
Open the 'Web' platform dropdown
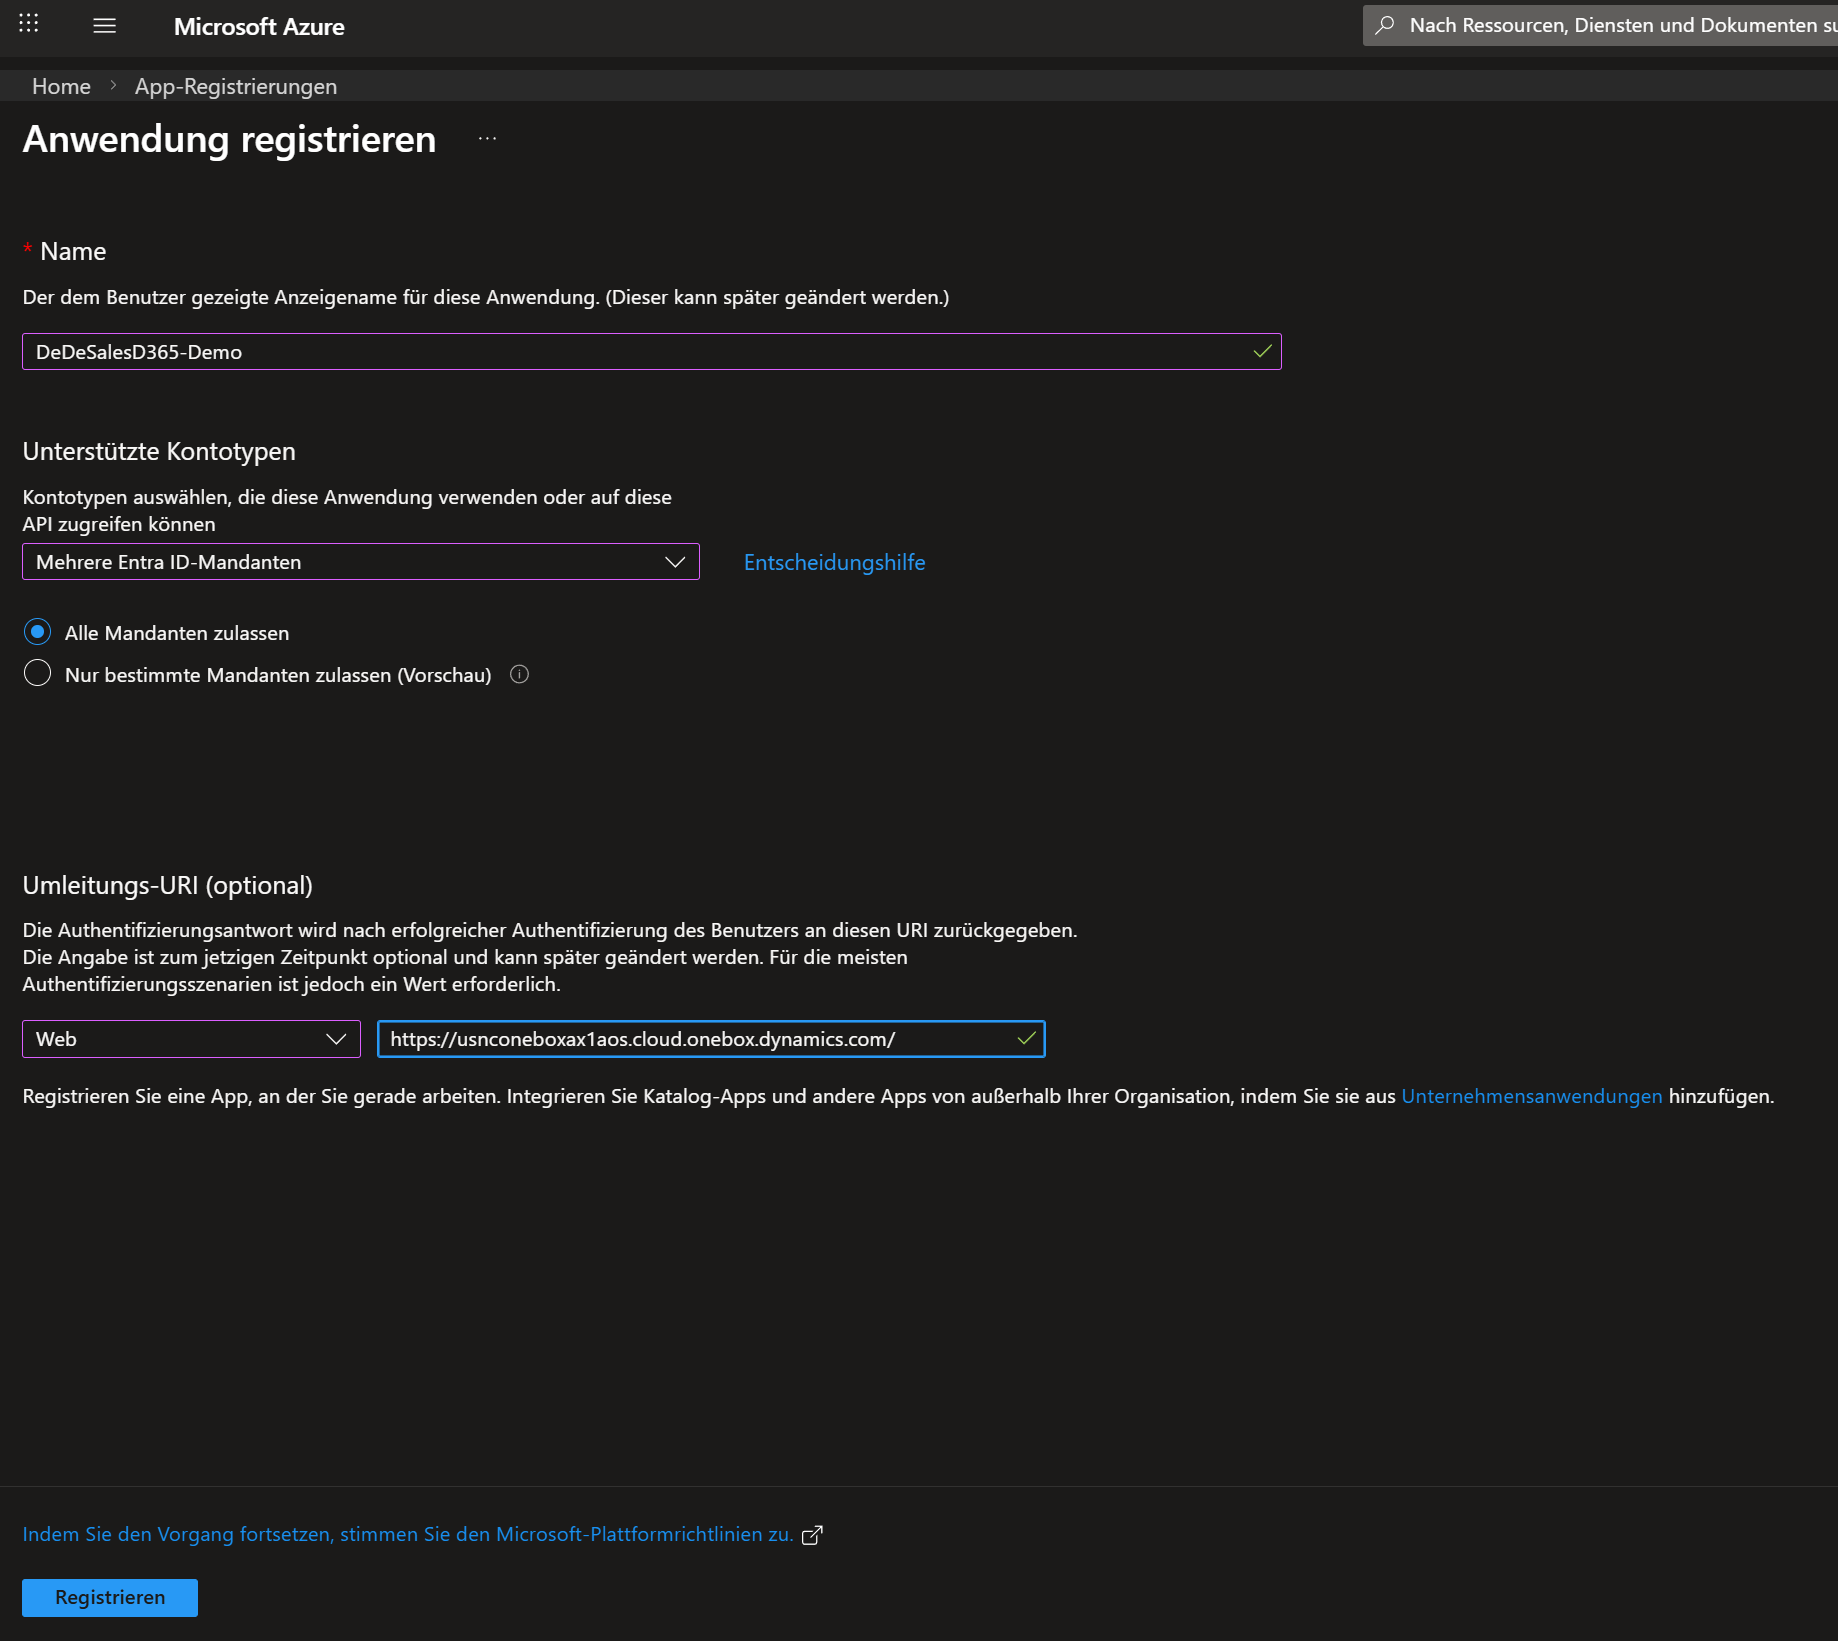191,1039
